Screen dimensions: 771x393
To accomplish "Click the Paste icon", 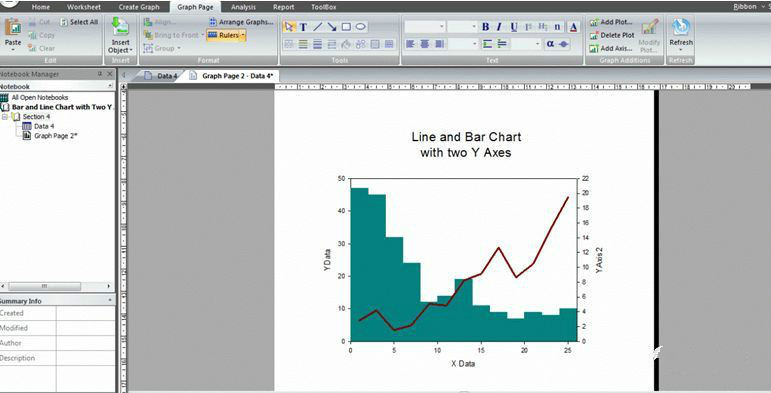I will coord(13,33).
